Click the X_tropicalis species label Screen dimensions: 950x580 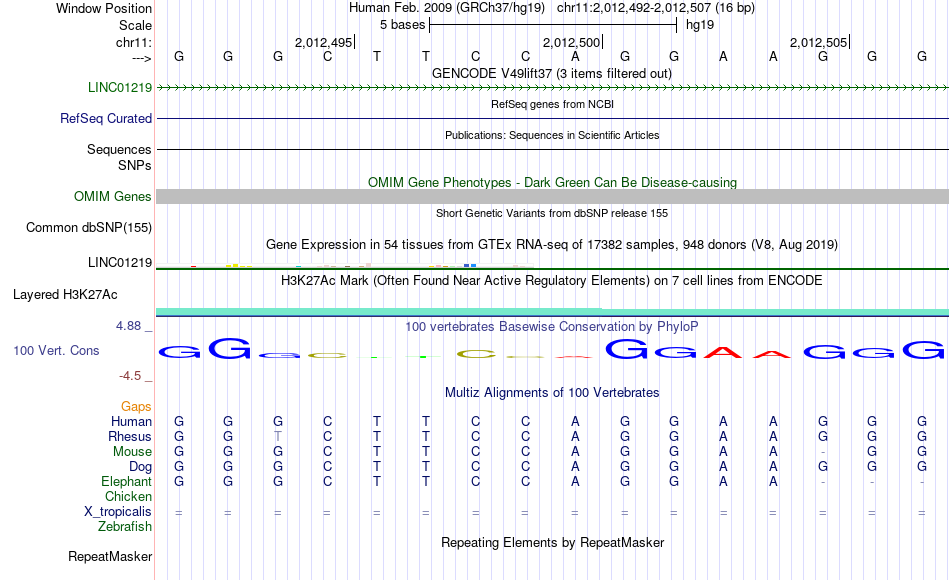(x=118, y=512)
